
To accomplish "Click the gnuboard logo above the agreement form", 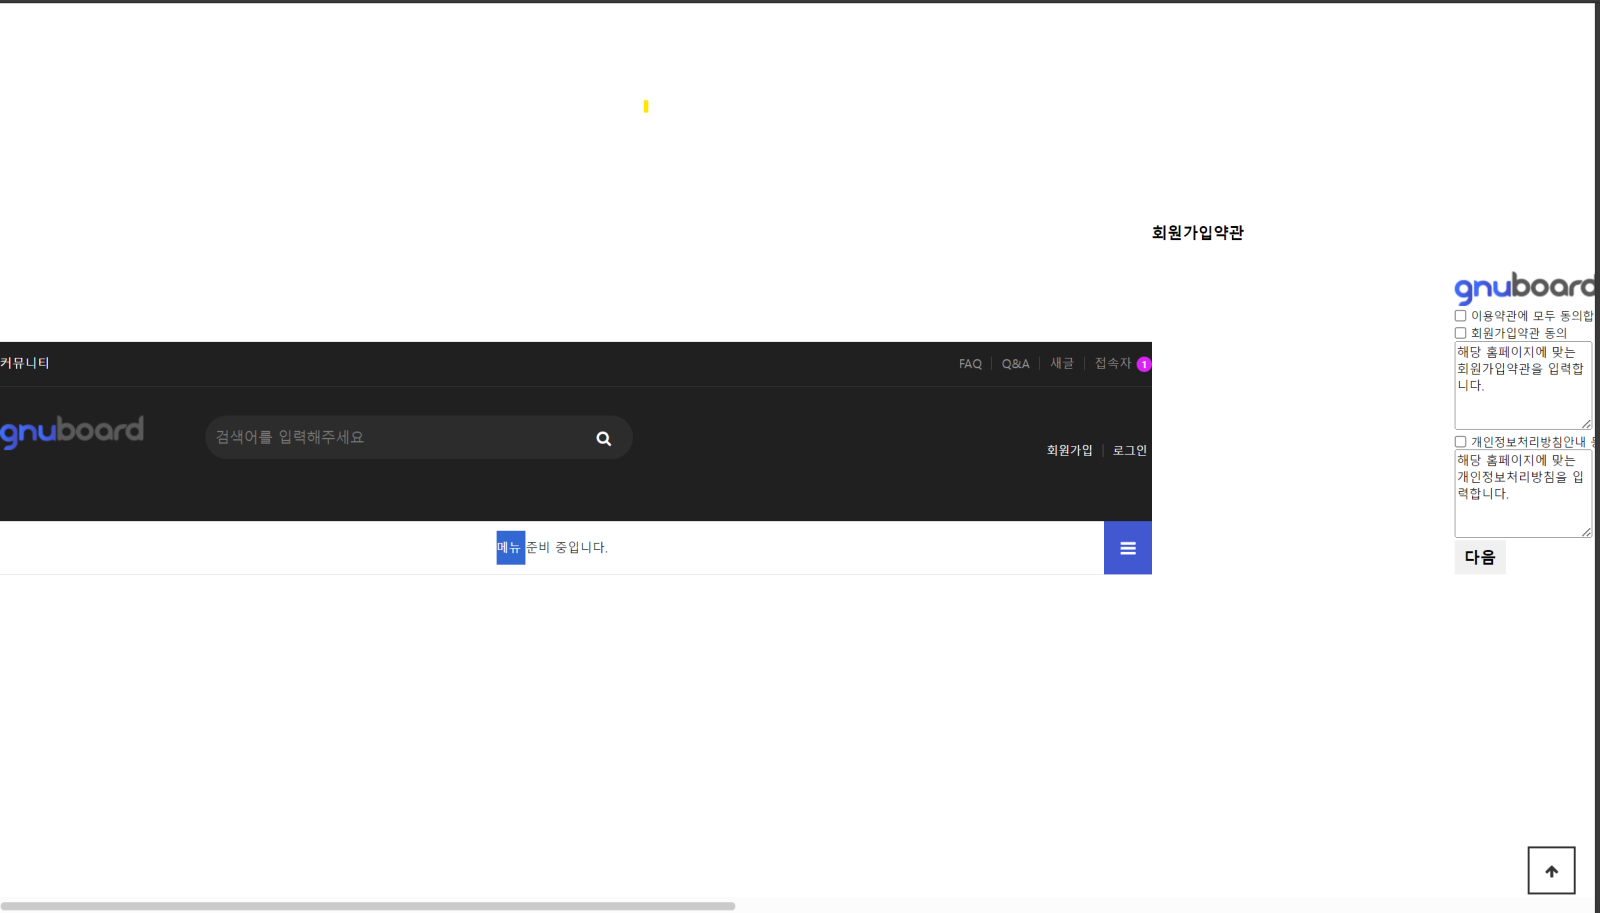I will point(1525,288).
